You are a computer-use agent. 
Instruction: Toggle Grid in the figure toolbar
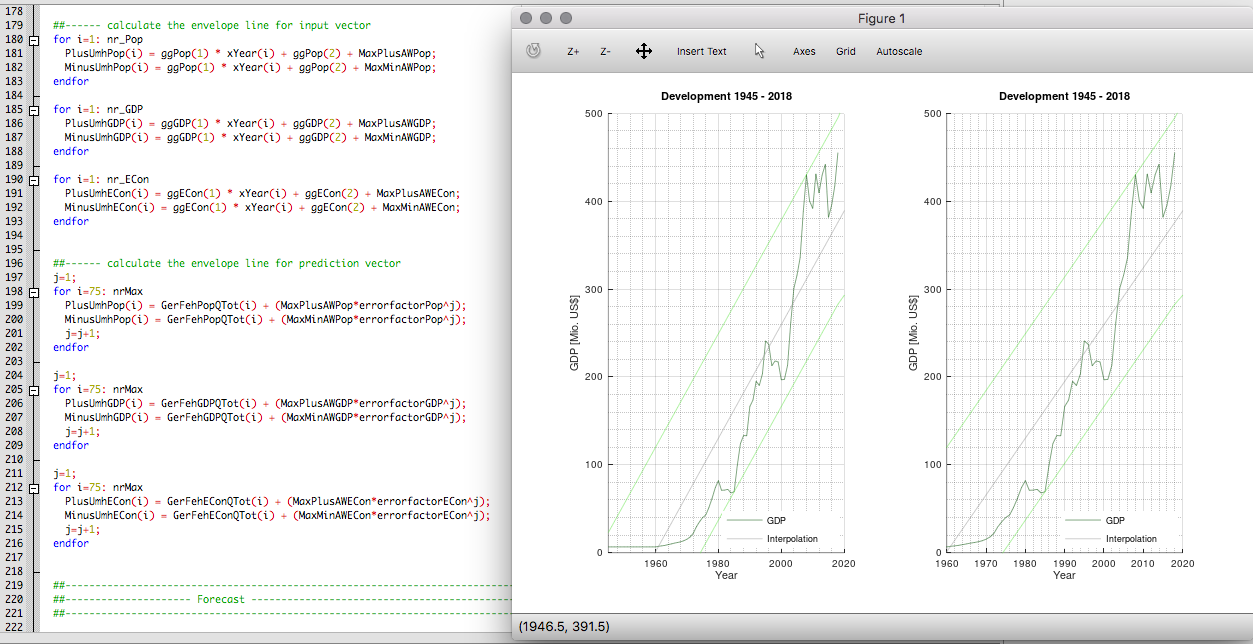(x=846, y=51)
